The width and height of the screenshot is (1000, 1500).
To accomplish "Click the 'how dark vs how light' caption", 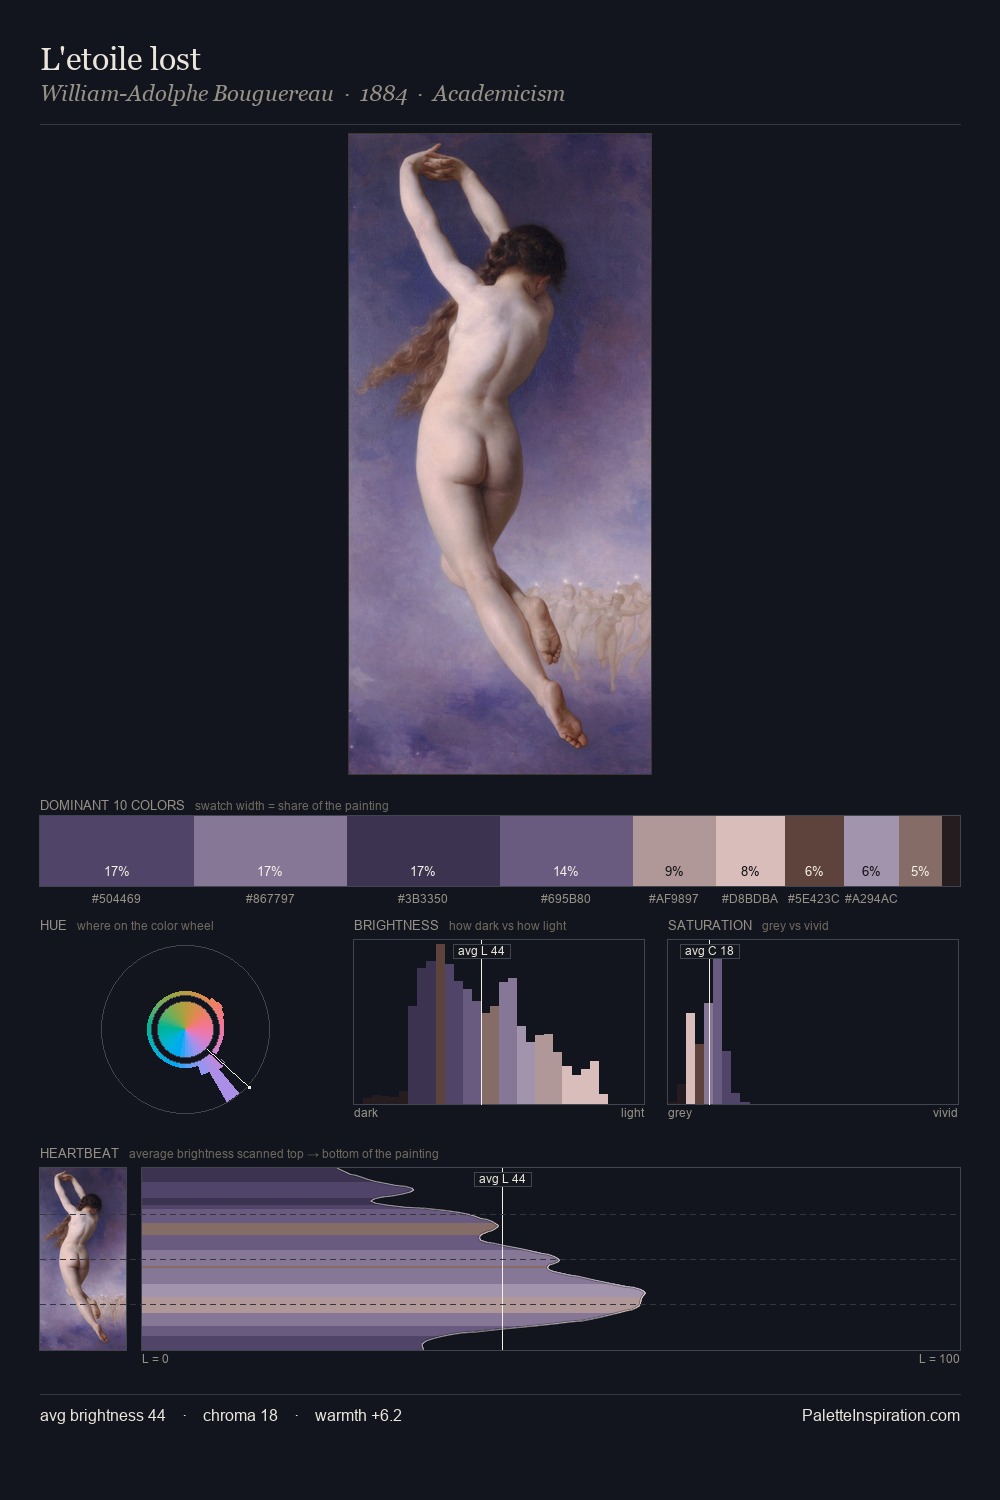I will (507, 926).
